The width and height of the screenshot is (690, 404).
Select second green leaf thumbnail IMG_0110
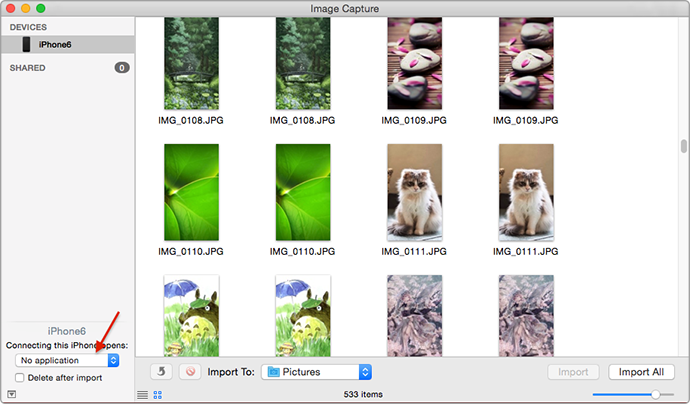coord(303,192)
